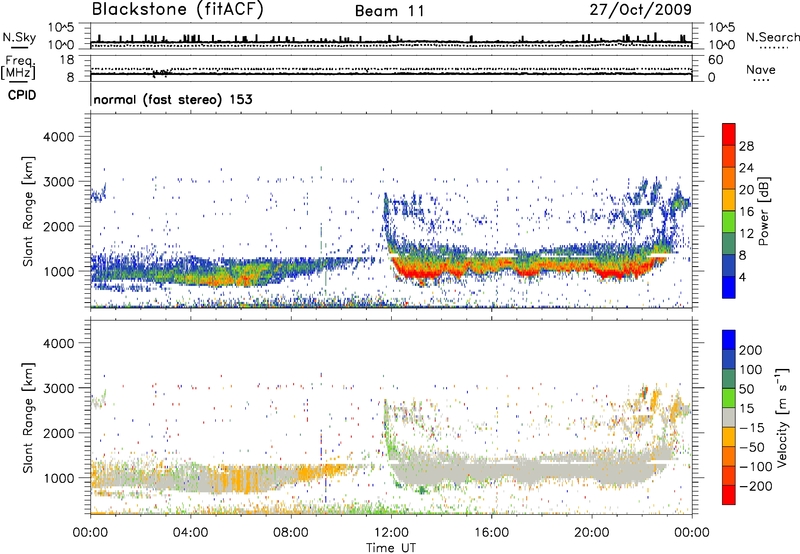The image size is (800, 554).
Task: Click the "Power [dB]" colorbar title
Action: (764, 211)
